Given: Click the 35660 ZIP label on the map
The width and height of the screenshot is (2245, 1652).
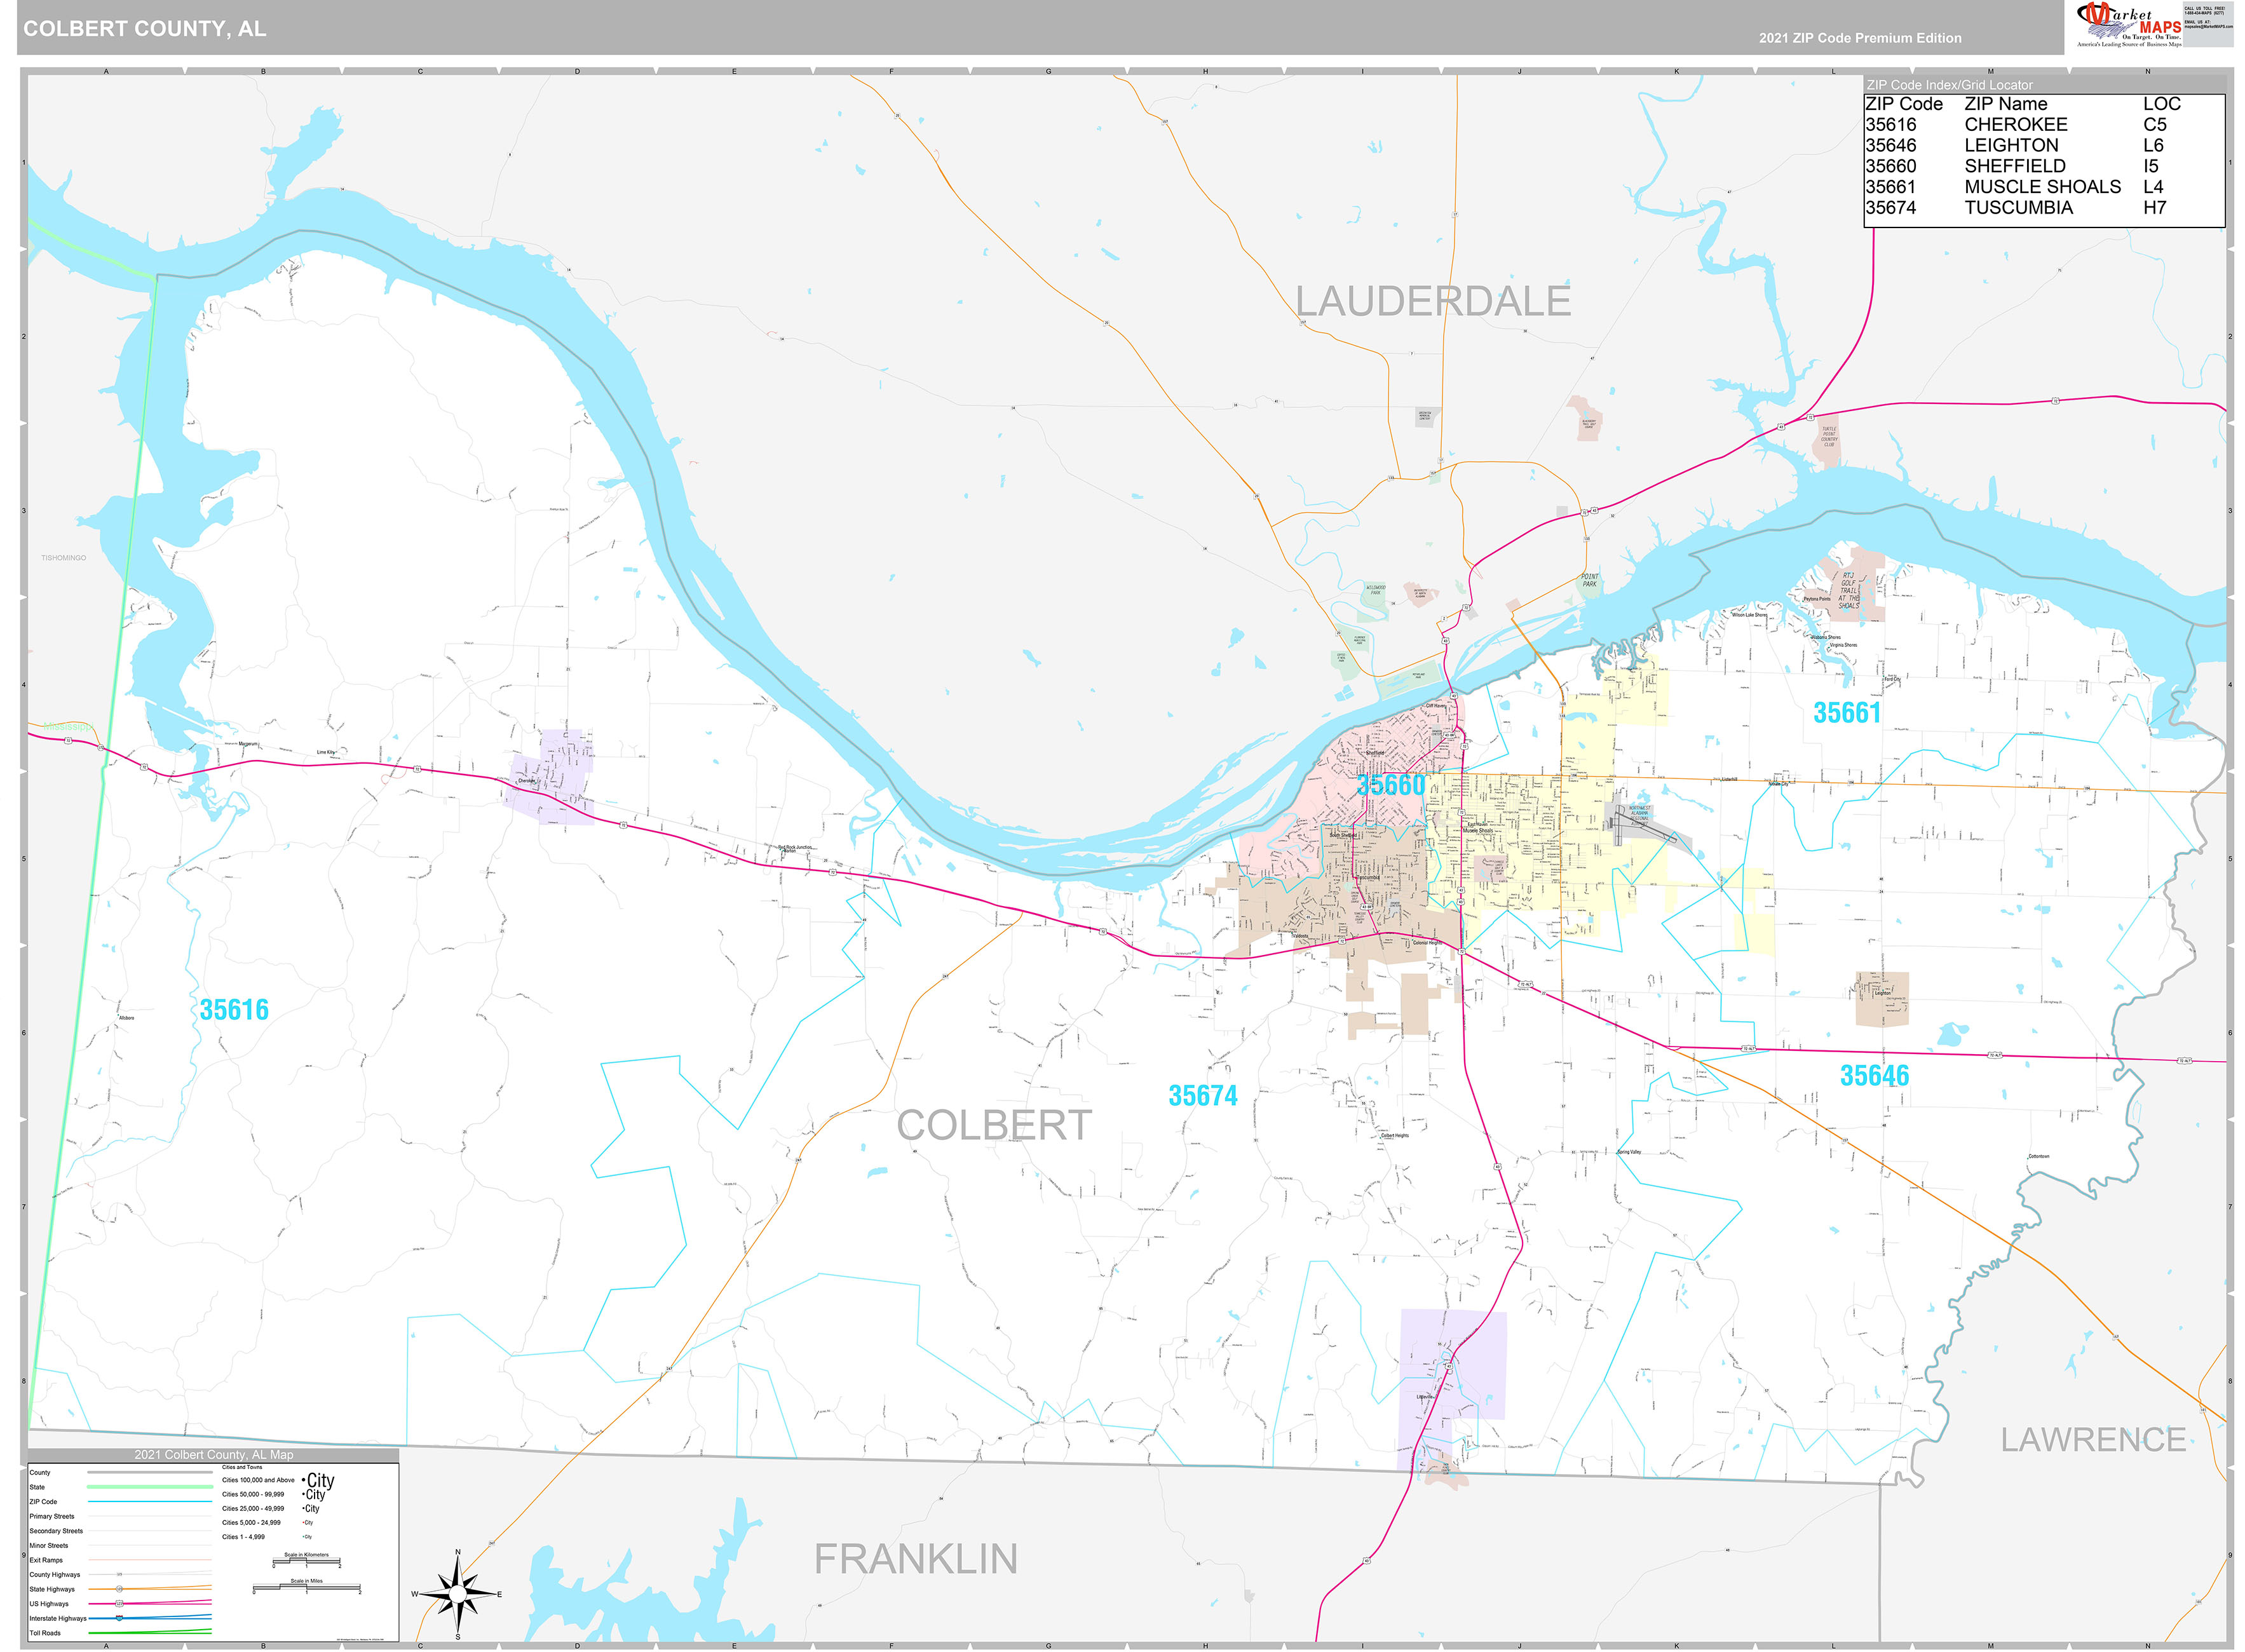Looking at the screenshot, I should 1391,785.
